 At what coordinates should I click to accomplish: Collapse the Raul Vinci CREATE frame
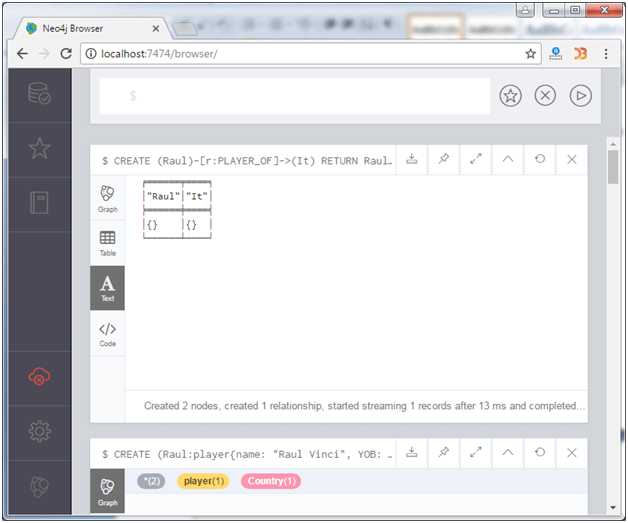(507, 453)
